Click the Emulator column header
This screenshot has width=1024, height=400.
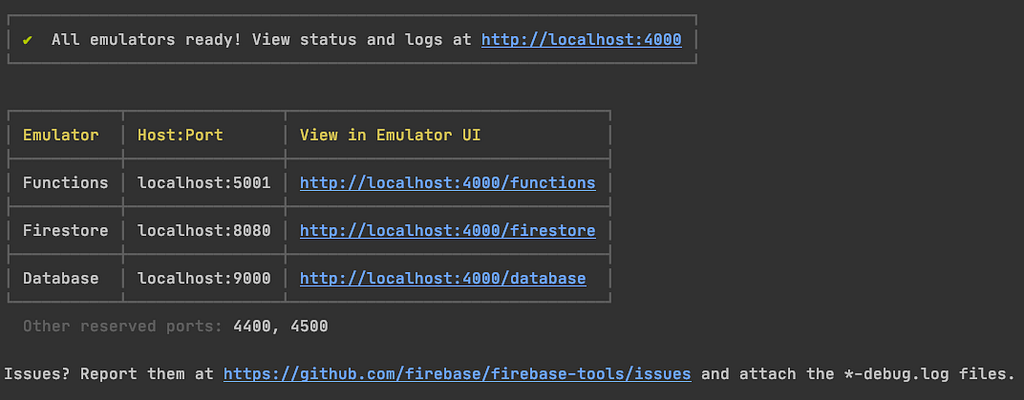(x=61, y=135)
